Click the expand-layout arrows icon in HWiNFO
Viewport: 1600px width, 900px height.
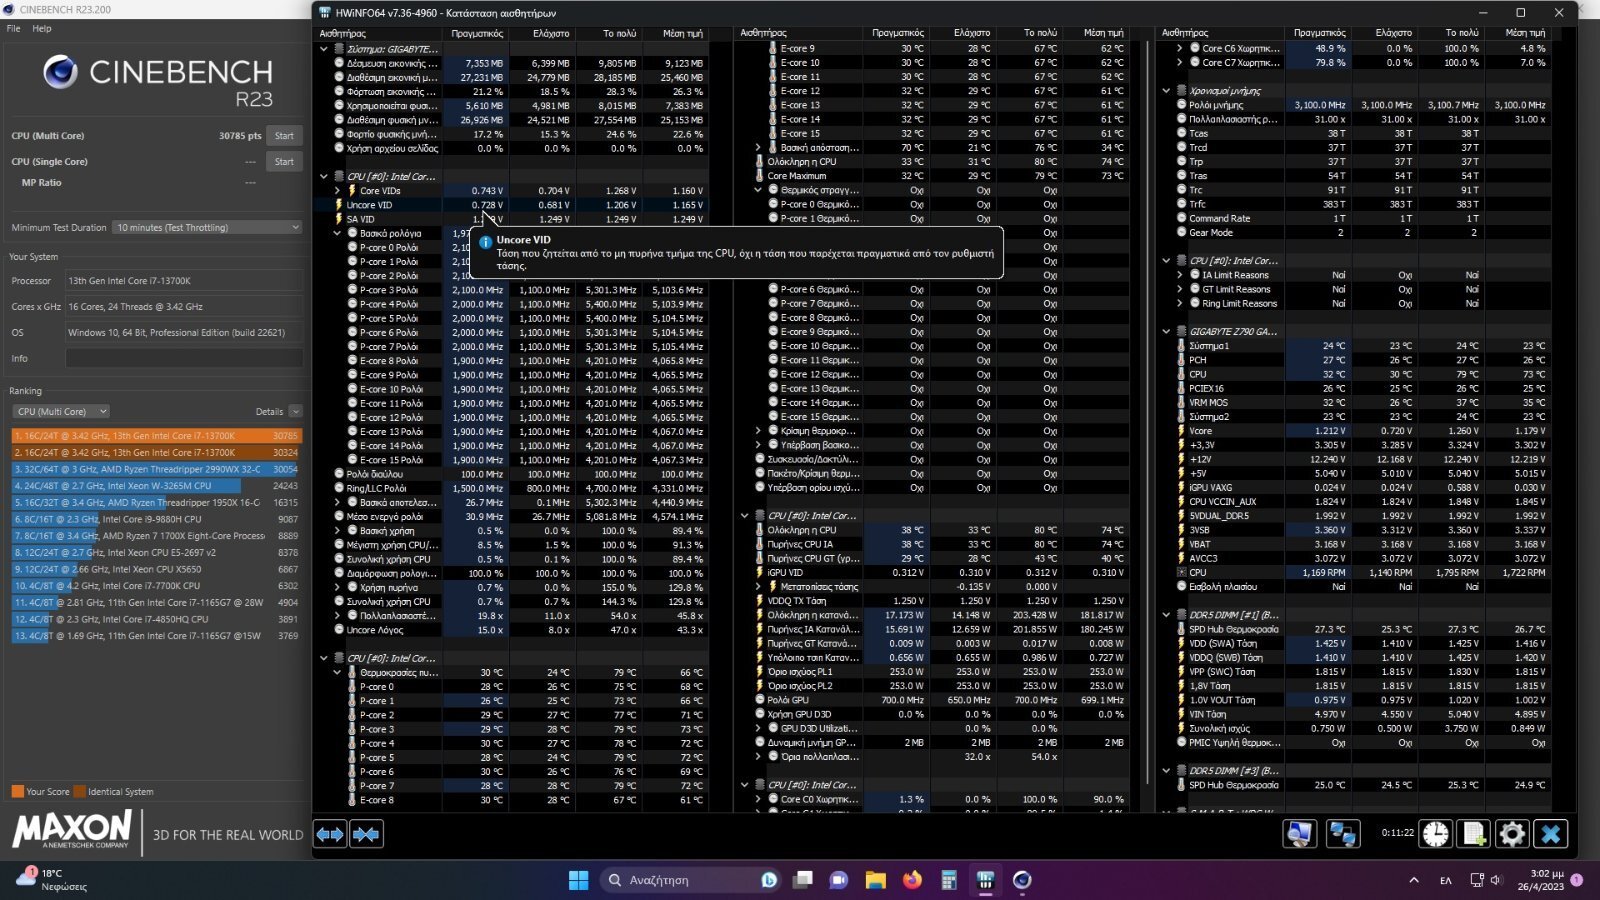[x=330, y=834]
